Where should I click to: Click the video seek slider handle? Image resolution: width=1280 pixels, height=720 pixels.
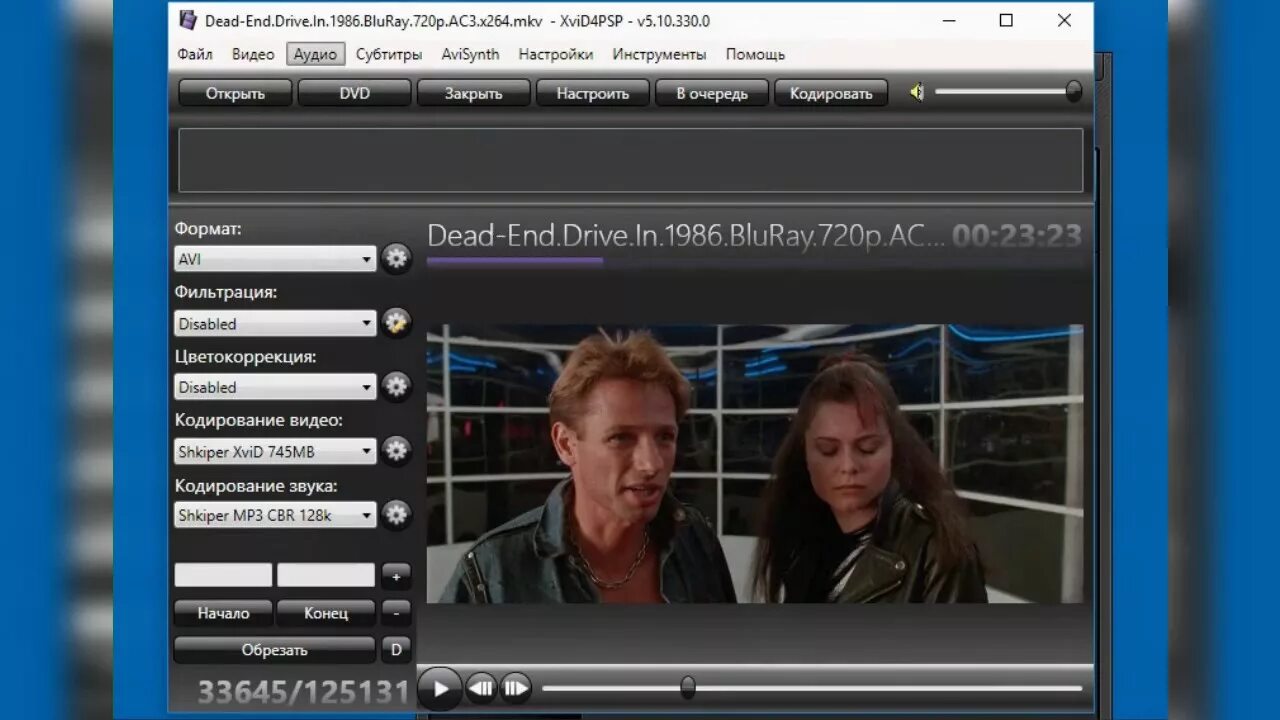[688, 687]
